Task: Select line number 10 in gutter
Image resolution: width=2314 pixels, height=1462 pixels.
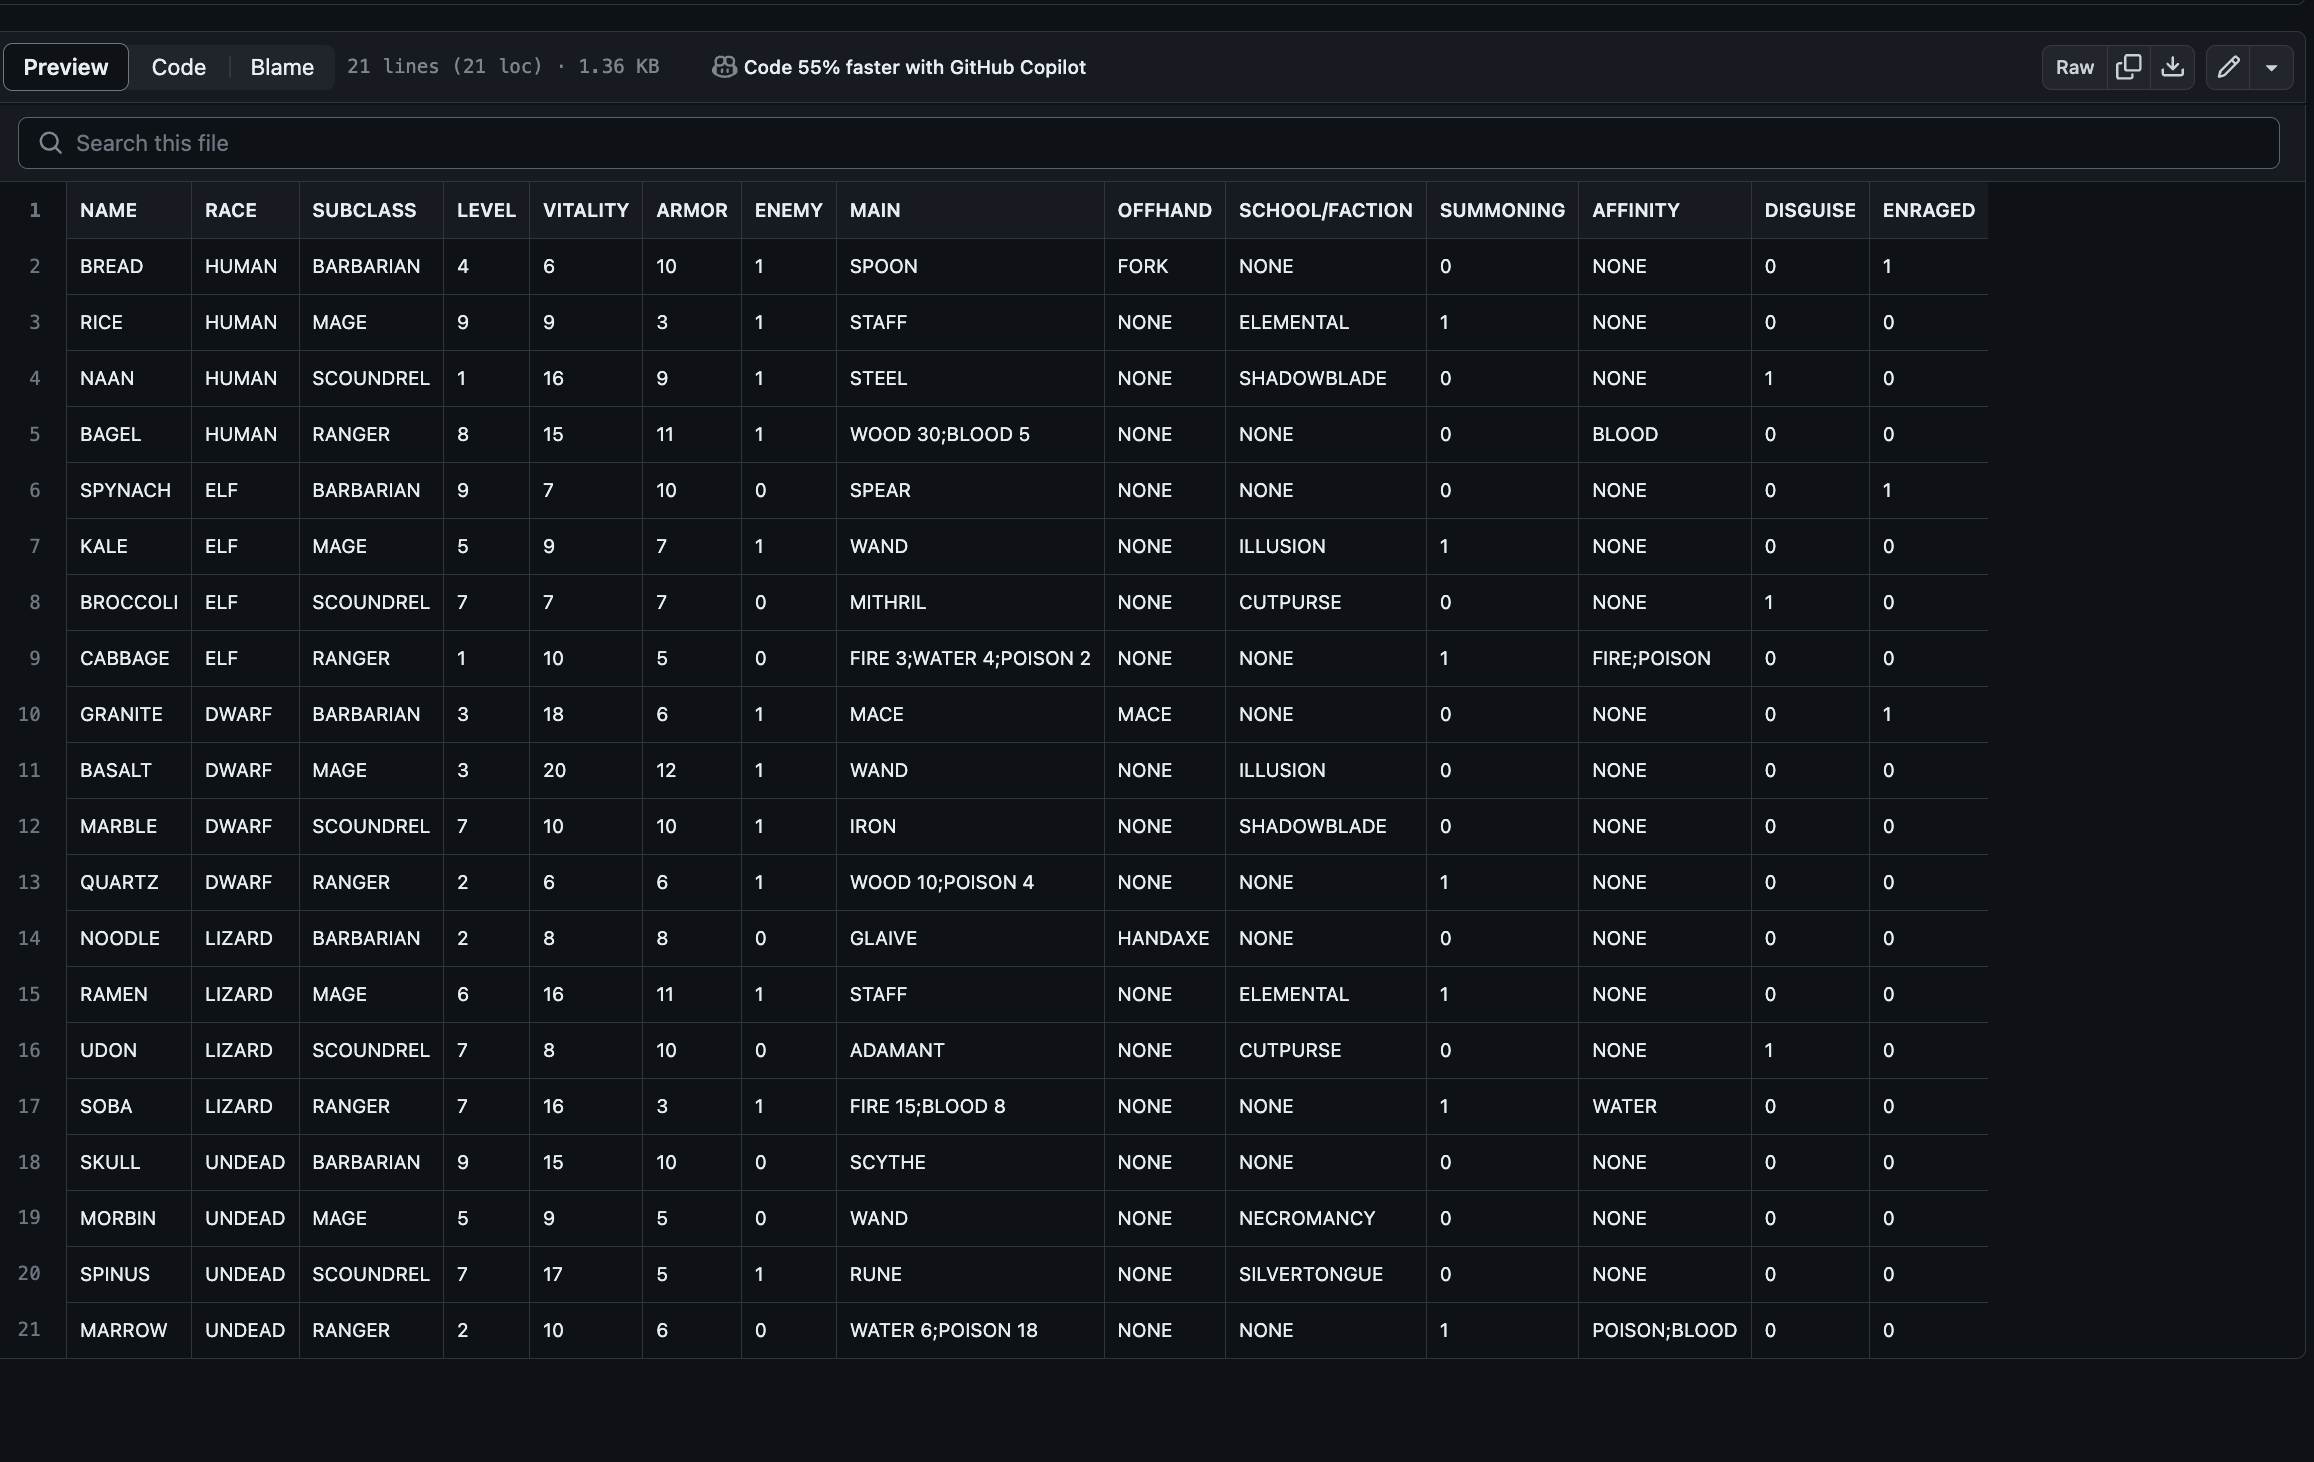Action: (x=30, y=714)
